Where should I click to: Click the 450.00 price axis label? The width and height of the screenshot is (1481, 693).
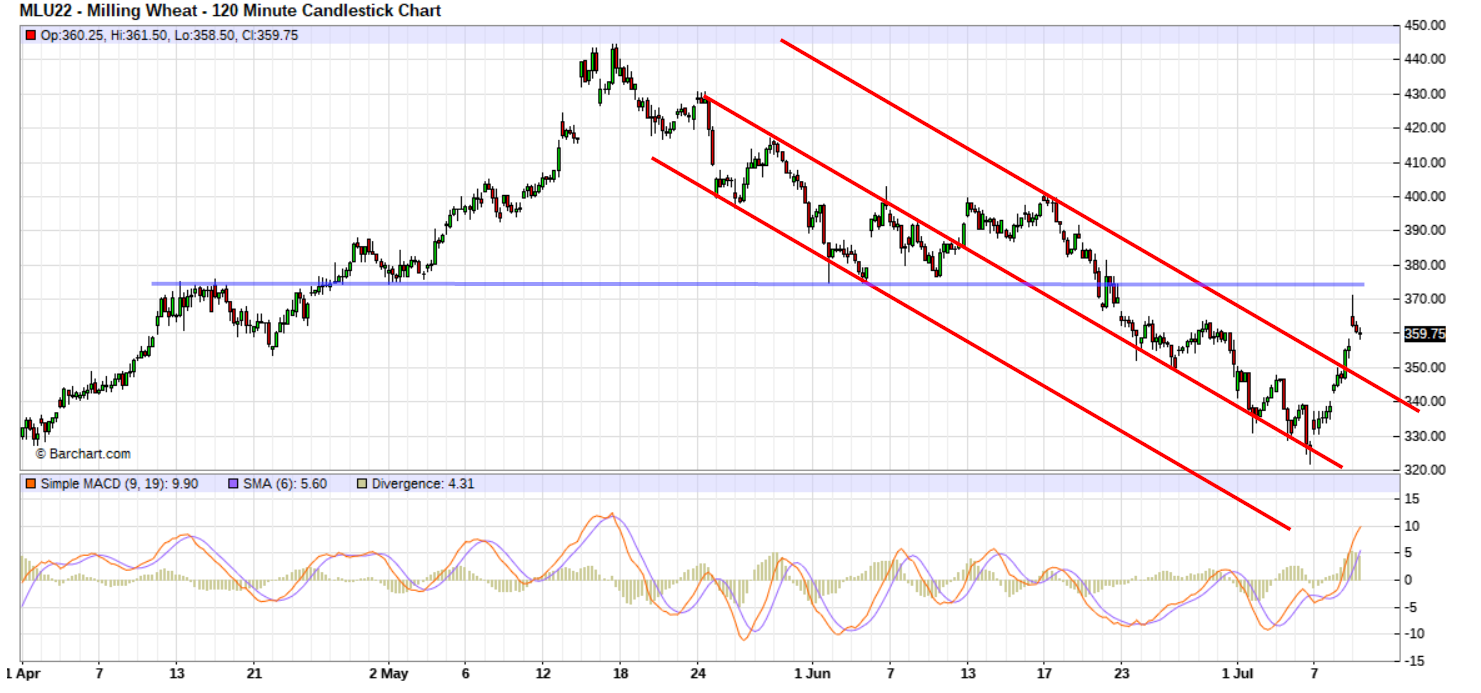[1424, 25]
